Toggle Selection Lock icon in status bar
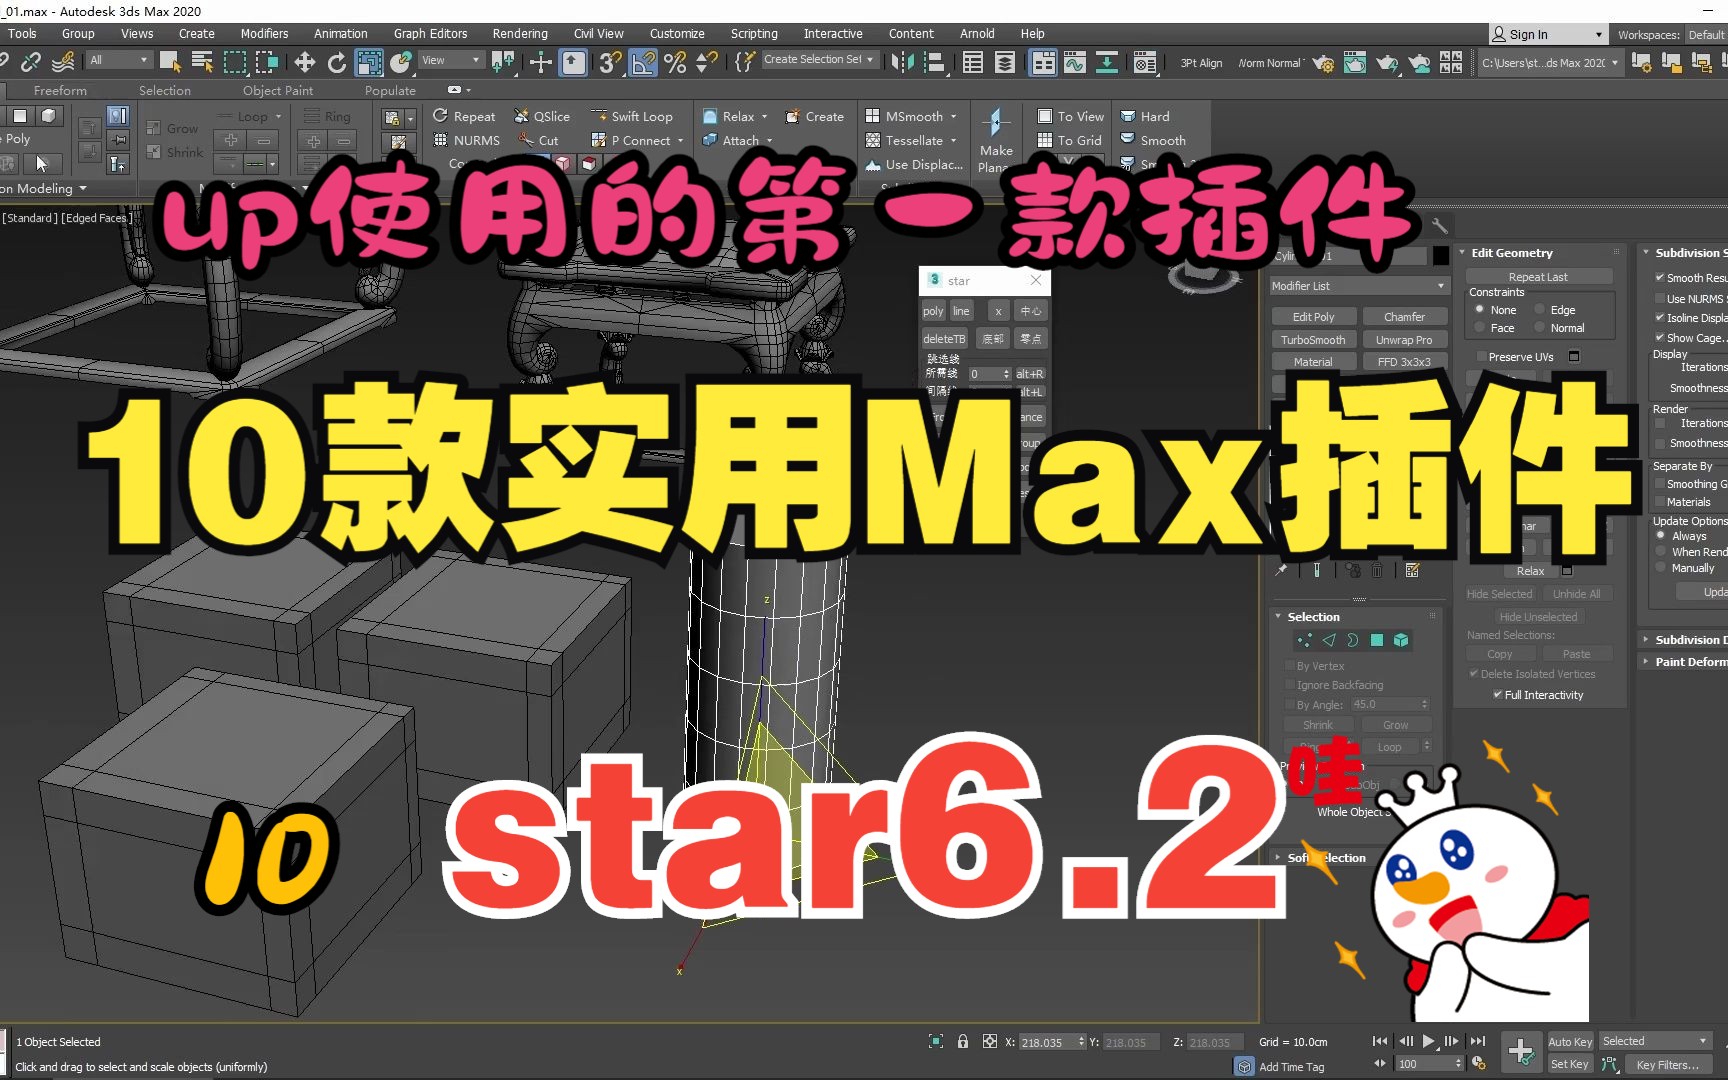 (962, 1041)
